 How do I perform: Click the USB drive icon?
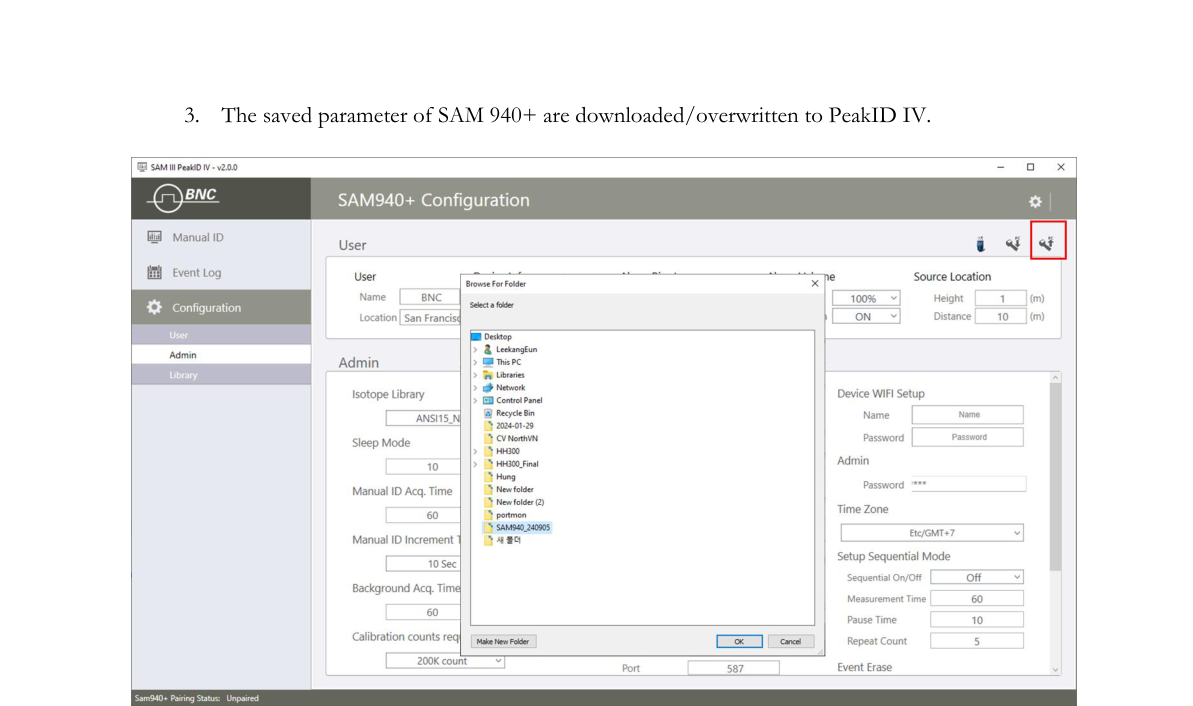point(980,243)
